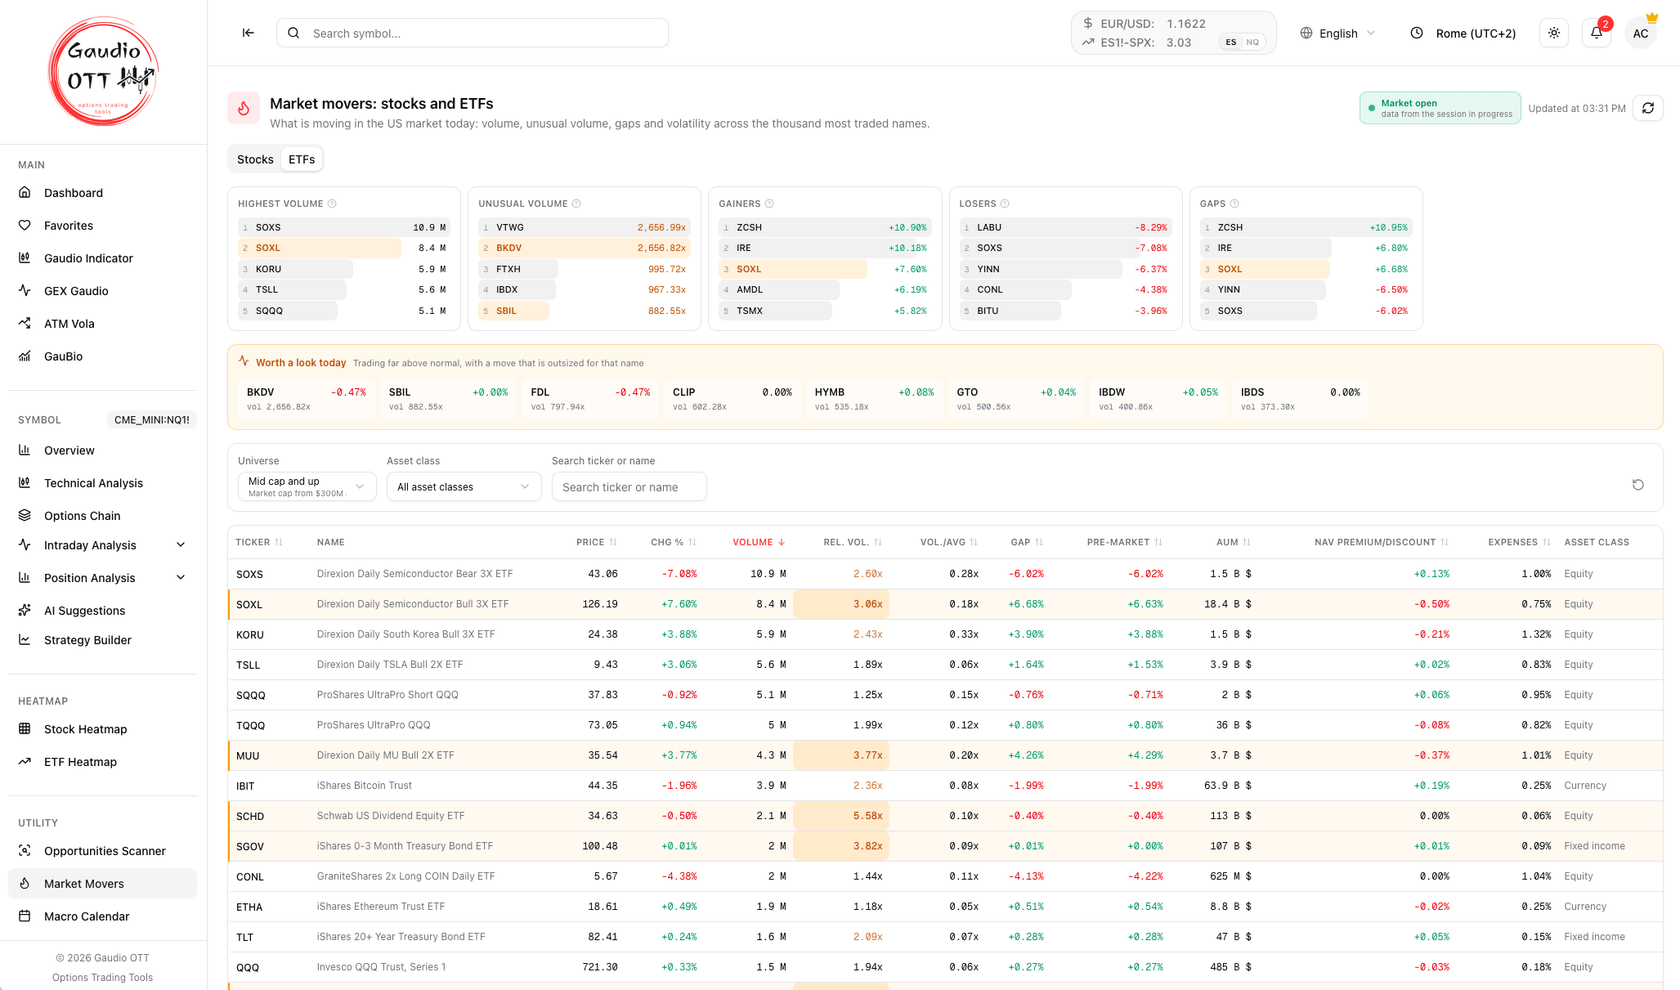Click iShares Bitcoin Trust name

(364, 786)
